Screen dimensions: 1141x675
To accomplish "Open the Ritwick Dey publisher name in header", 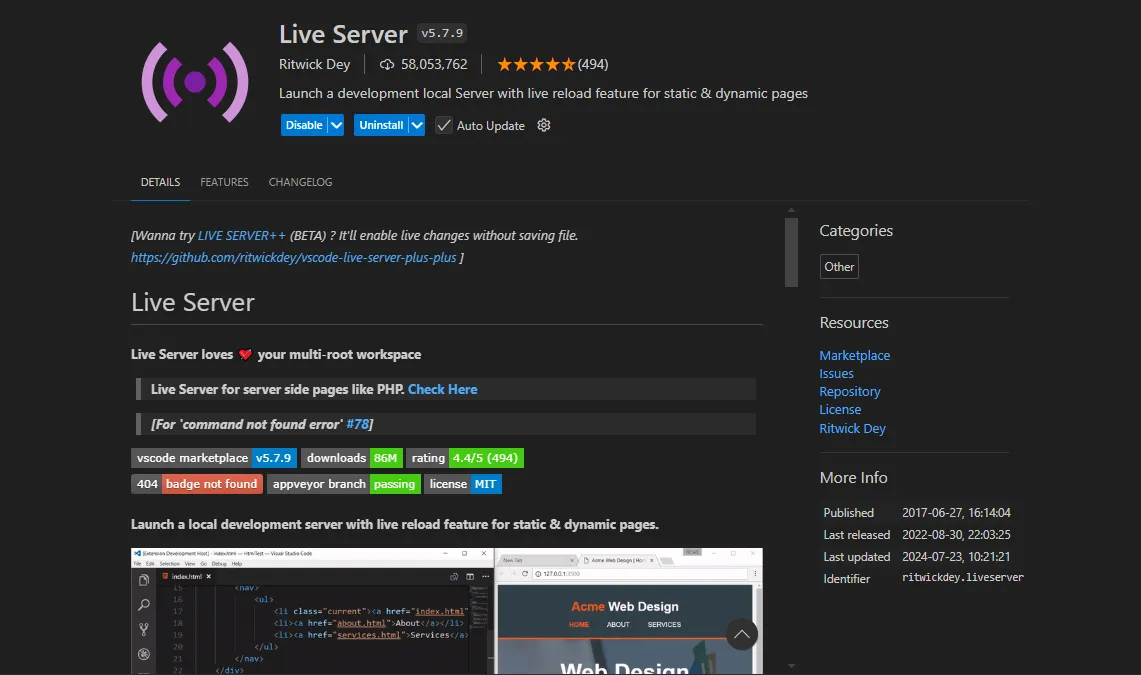I will (x=314, y=64).
